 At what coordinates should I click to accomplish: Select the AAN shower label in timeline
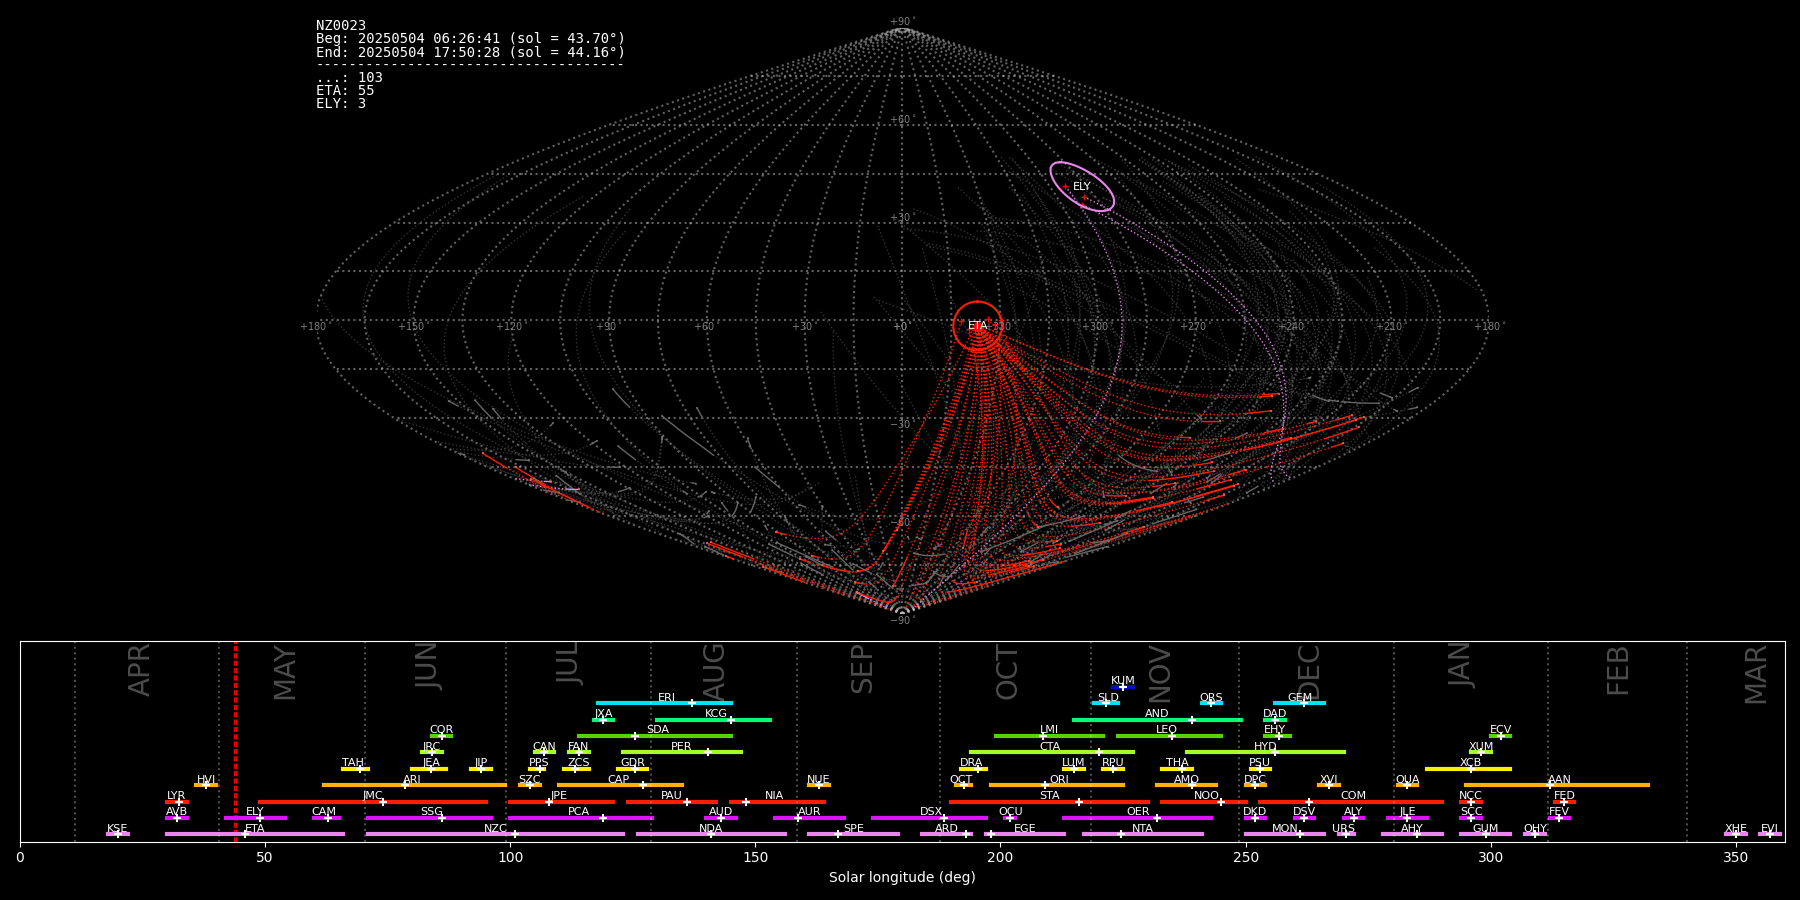[x=1559, y=780]
